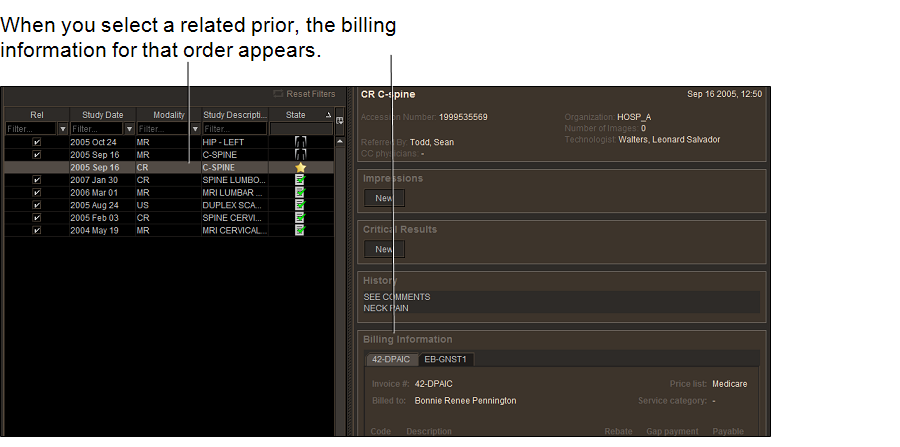Click the star state icon for CR C-SPINE
Viewport: 900px width, 447px height.
click(x=300, y=167)
